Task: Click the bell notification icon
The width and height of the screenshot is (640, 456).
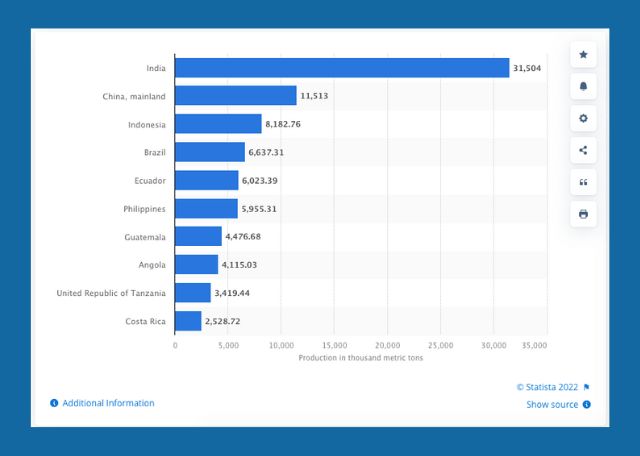Action: click(583, 86)
